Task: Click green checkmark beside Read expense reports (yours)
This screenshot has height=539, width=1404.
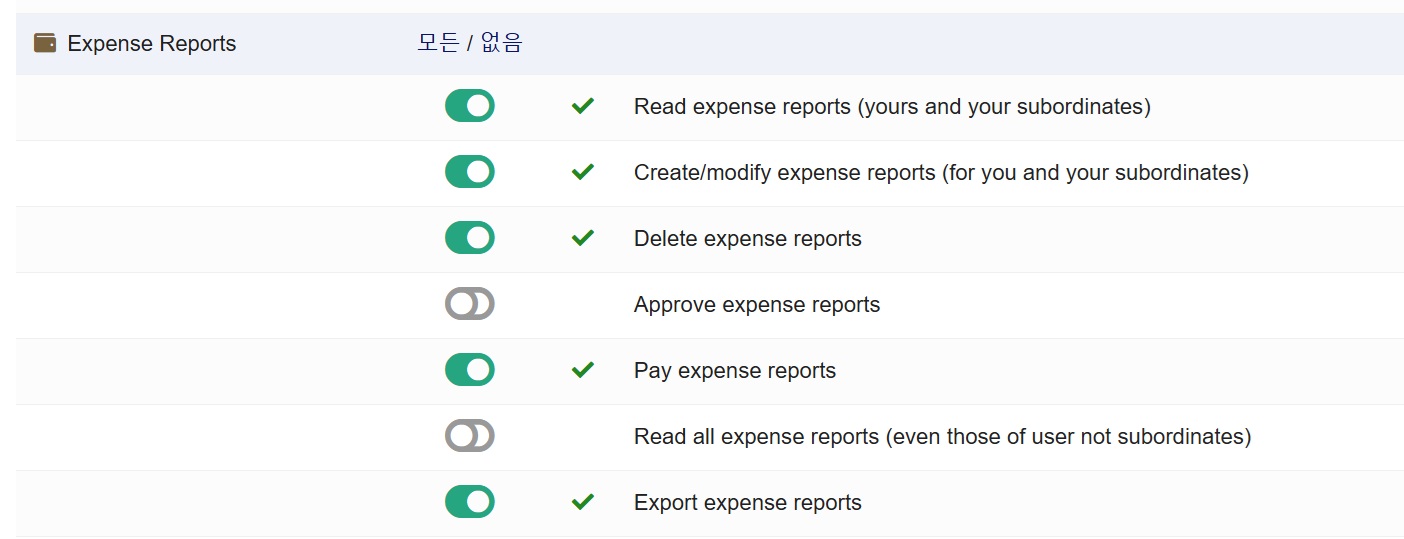Action: pos(582,106)
